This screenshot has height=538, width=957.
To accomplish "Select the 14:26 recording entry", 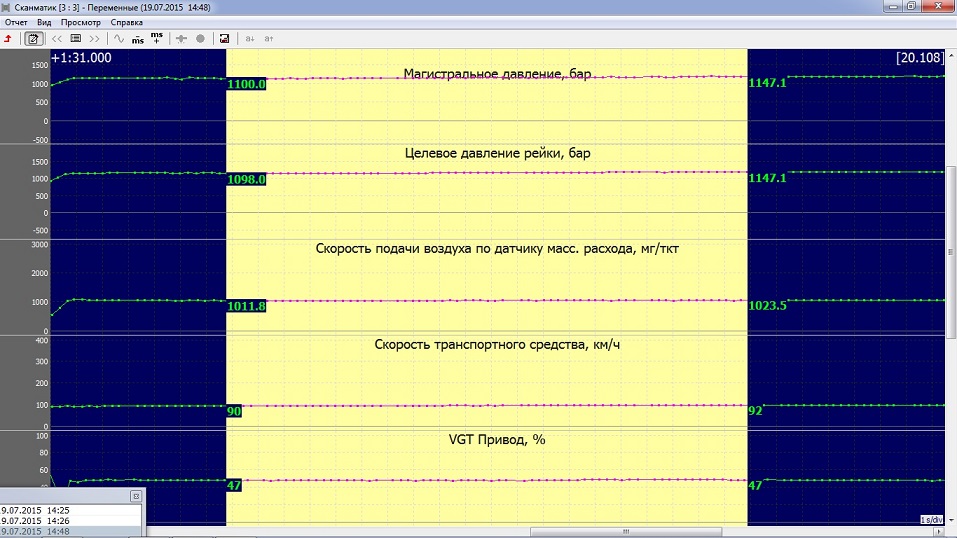I will pyautogui.click(x=71, y=521).
